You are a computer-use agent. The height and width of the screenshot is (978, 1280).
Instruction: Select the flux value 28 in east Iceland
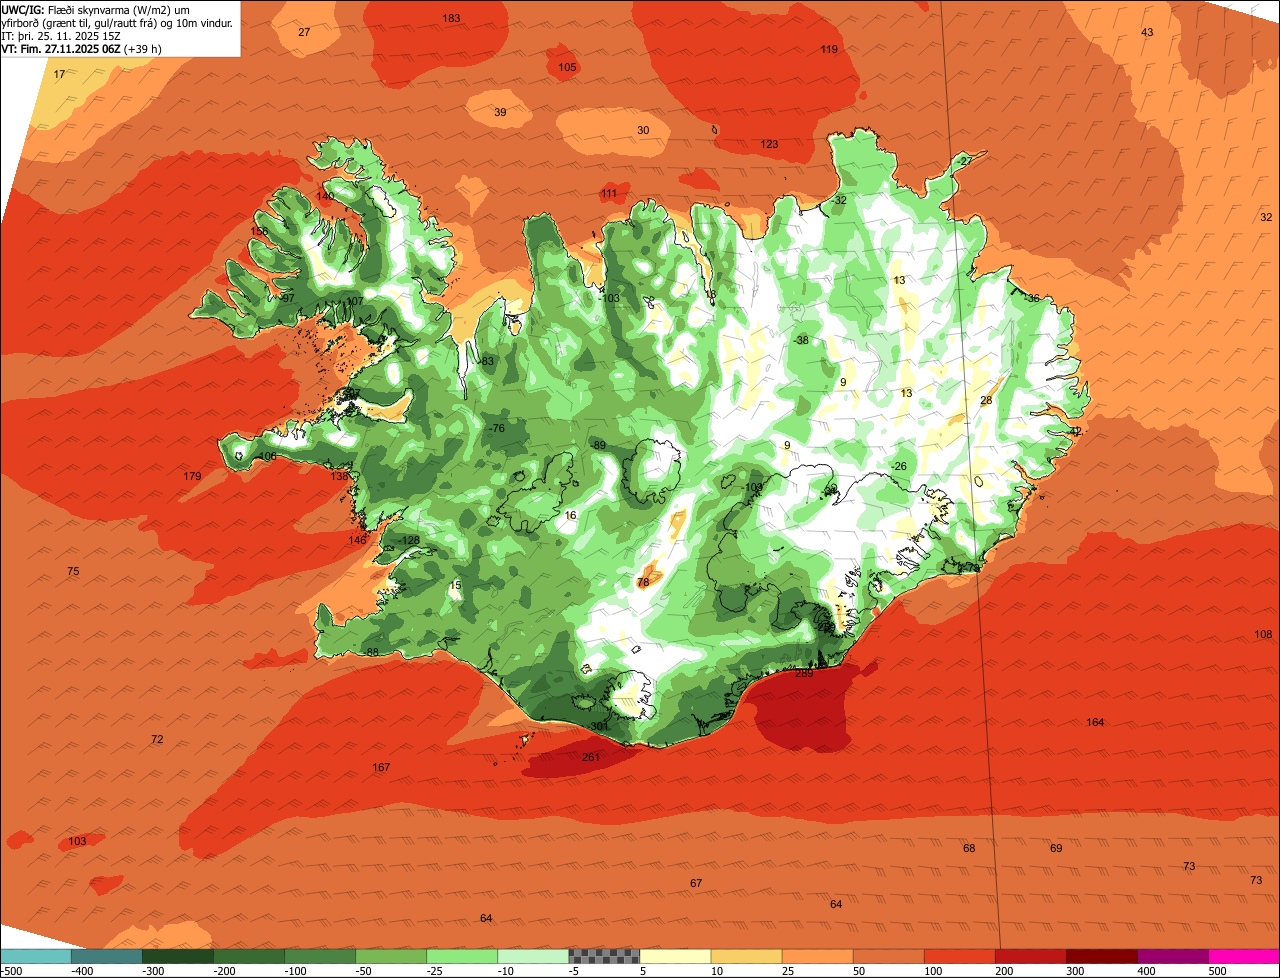(x=986, y=400)
